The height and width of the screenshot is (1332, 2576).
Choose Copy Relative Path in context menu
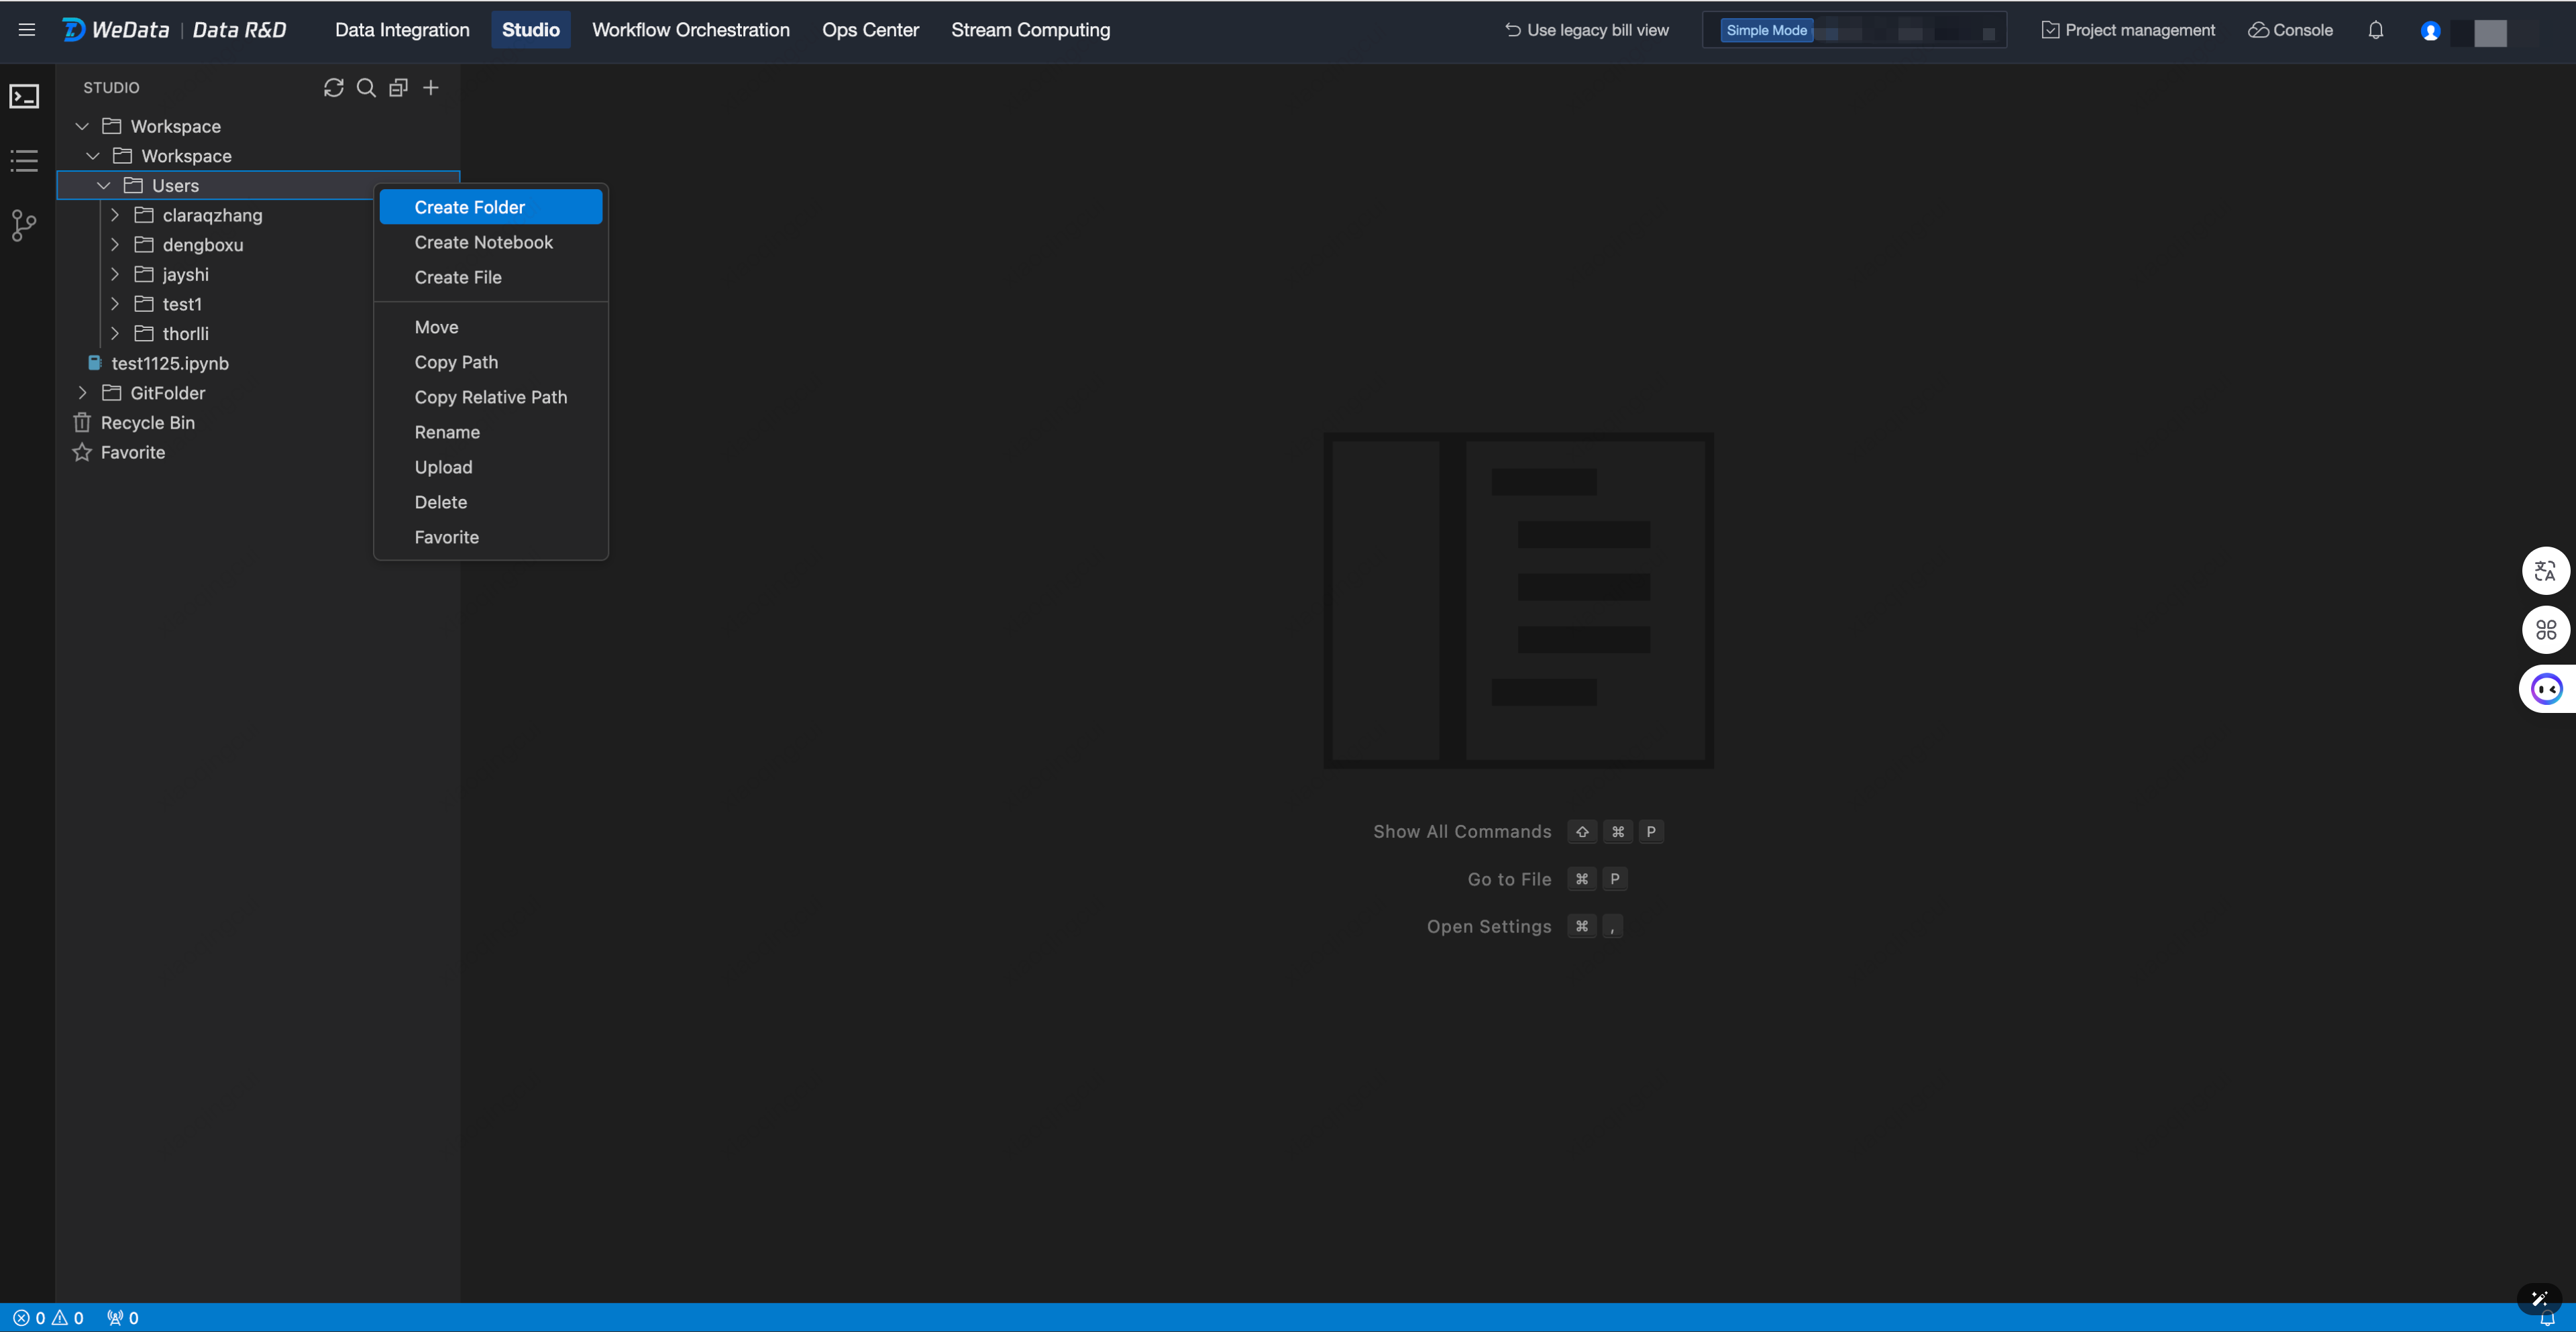click(490, 397)
